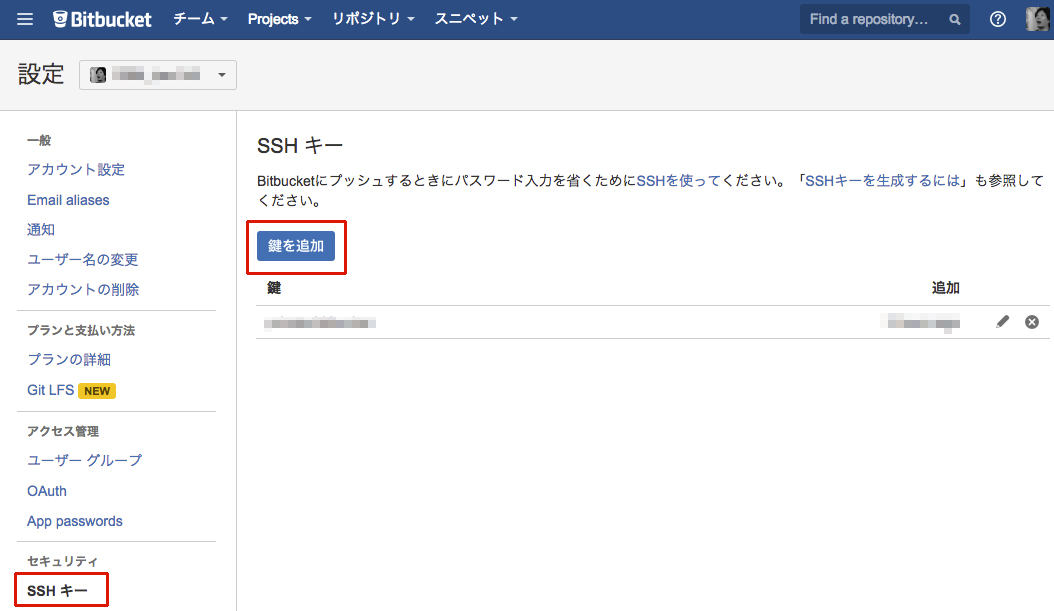Viewport: 1054px width, 611px height.
Task: Expand the チーム dropdown
Action: [x=199, y=18]
